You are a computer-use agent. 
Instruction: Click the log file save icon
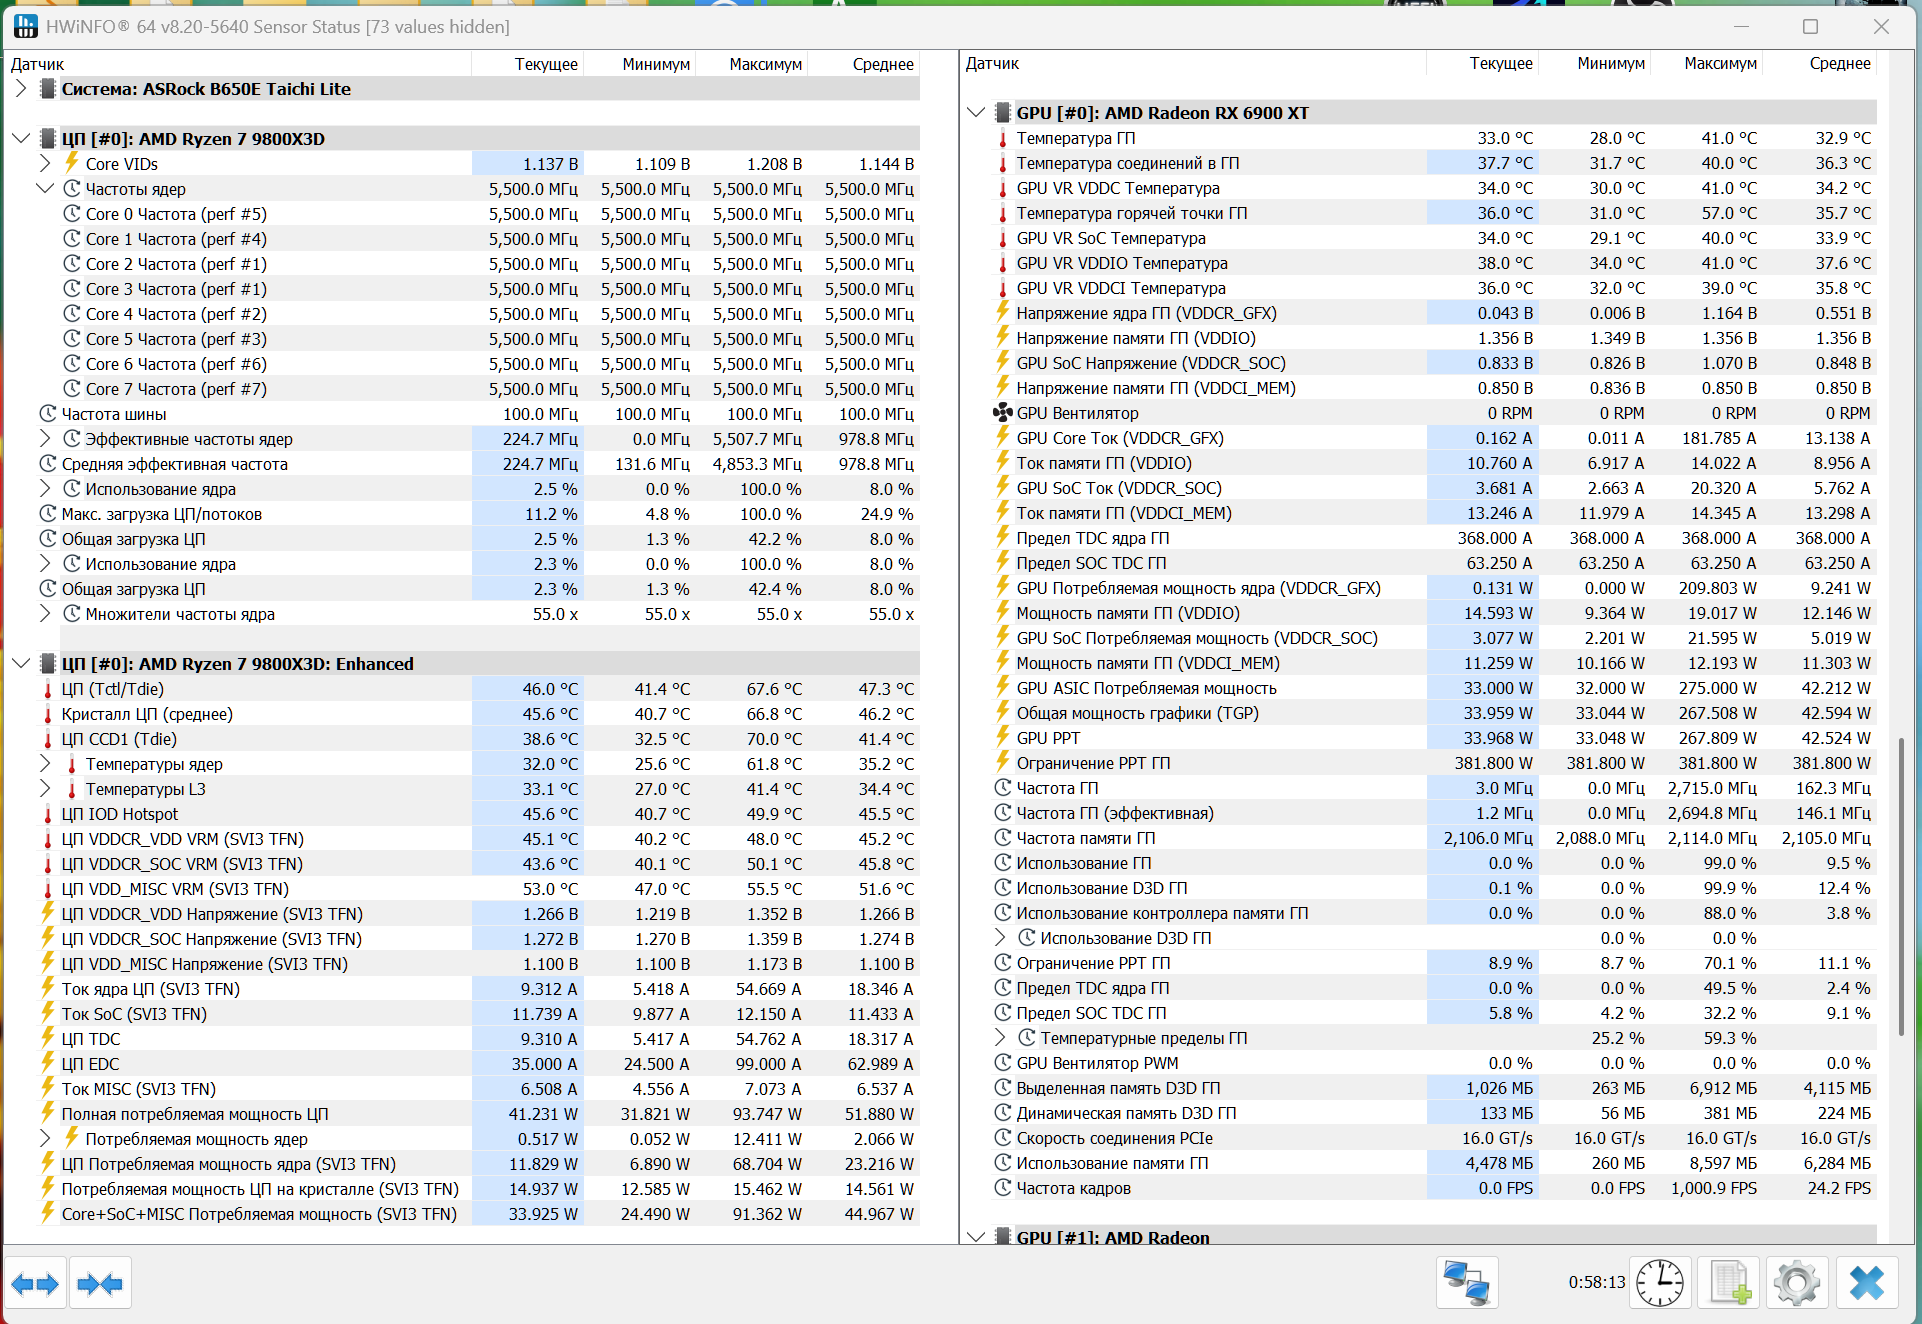[x=1730, y=1283]
